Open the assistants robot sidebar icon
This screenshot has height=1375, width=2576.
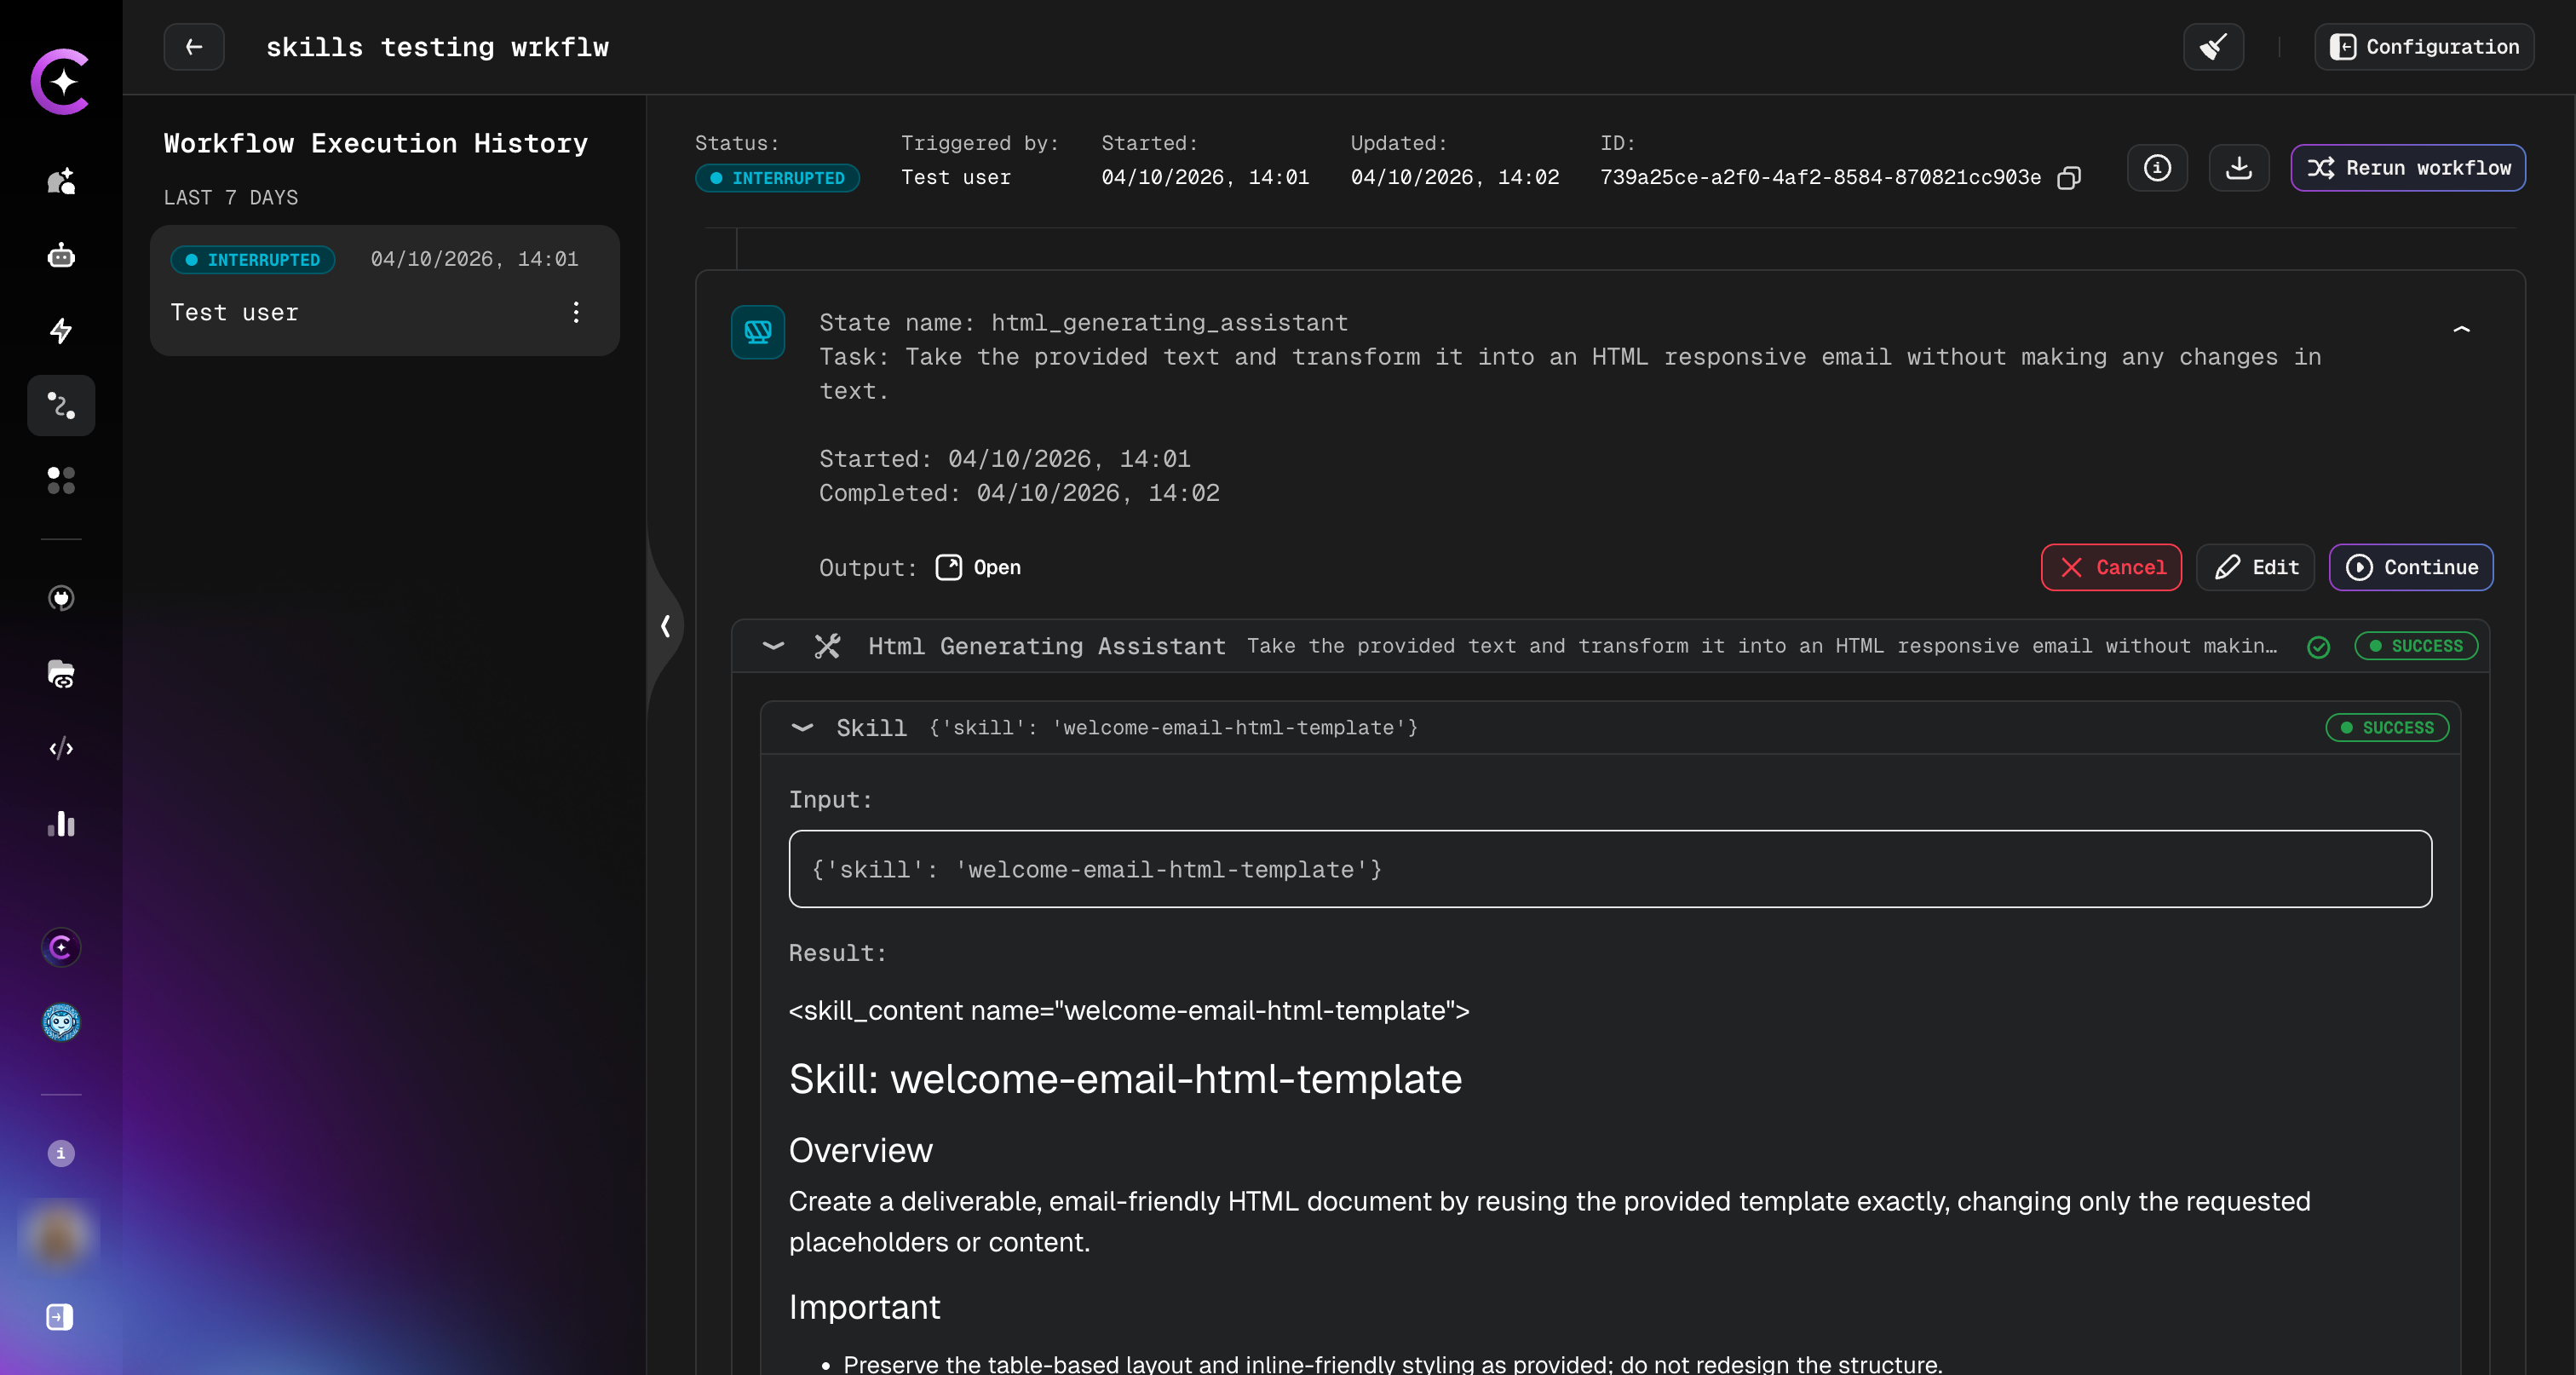61,256
